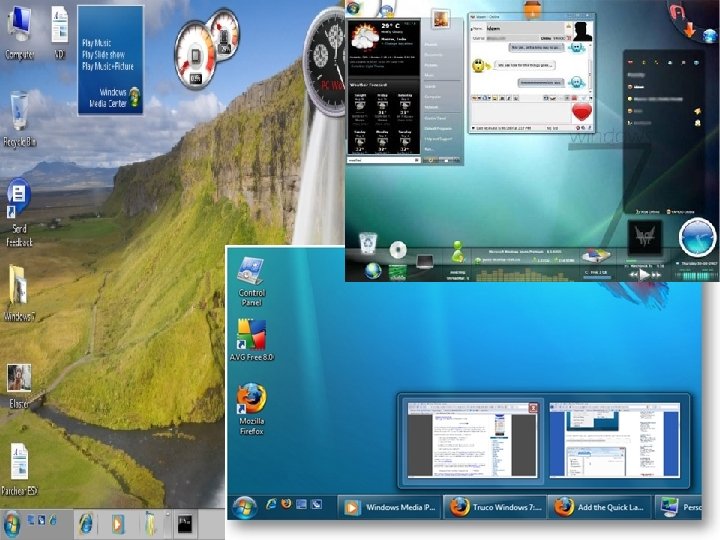720x540 pixels.
Task: Click the start menu search box
Action: point(383,160)
